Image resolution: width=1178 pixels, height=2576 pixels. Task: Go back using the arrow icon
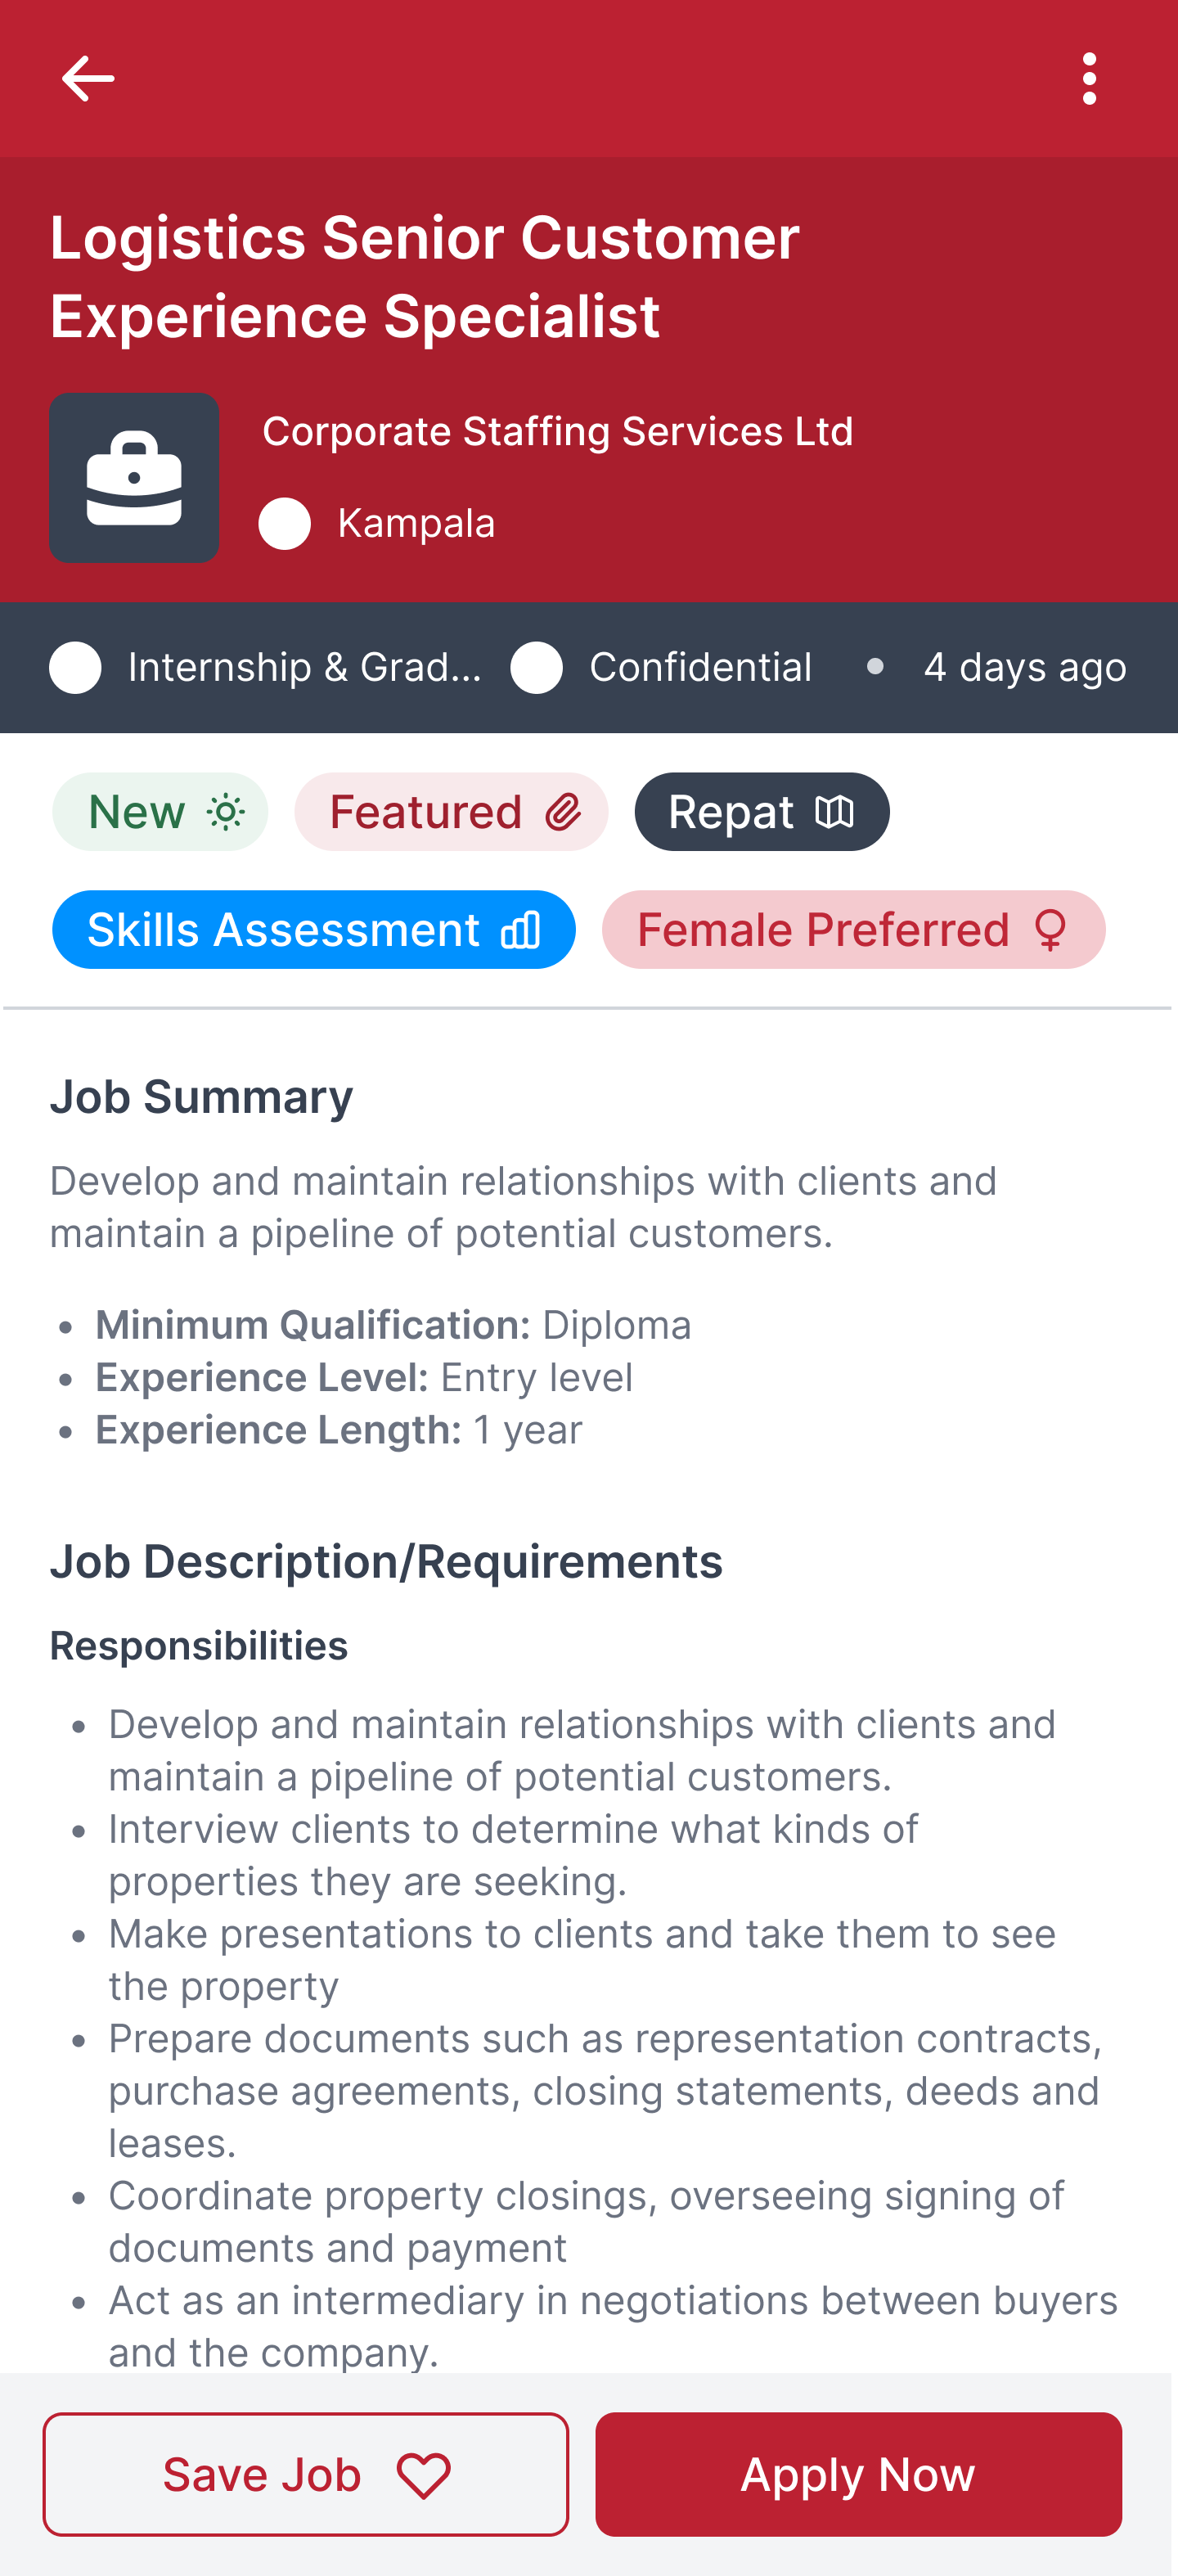88,79
